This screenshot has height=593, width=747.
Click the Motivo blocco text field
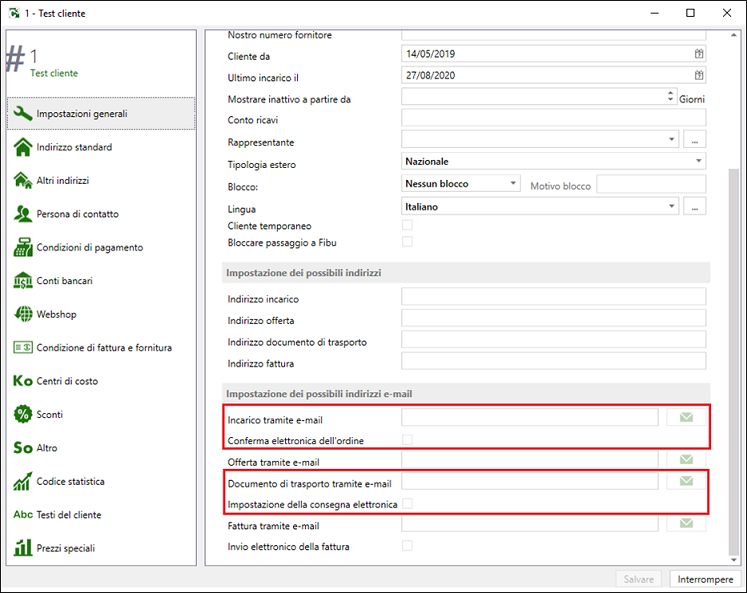[x=651, y=184]
